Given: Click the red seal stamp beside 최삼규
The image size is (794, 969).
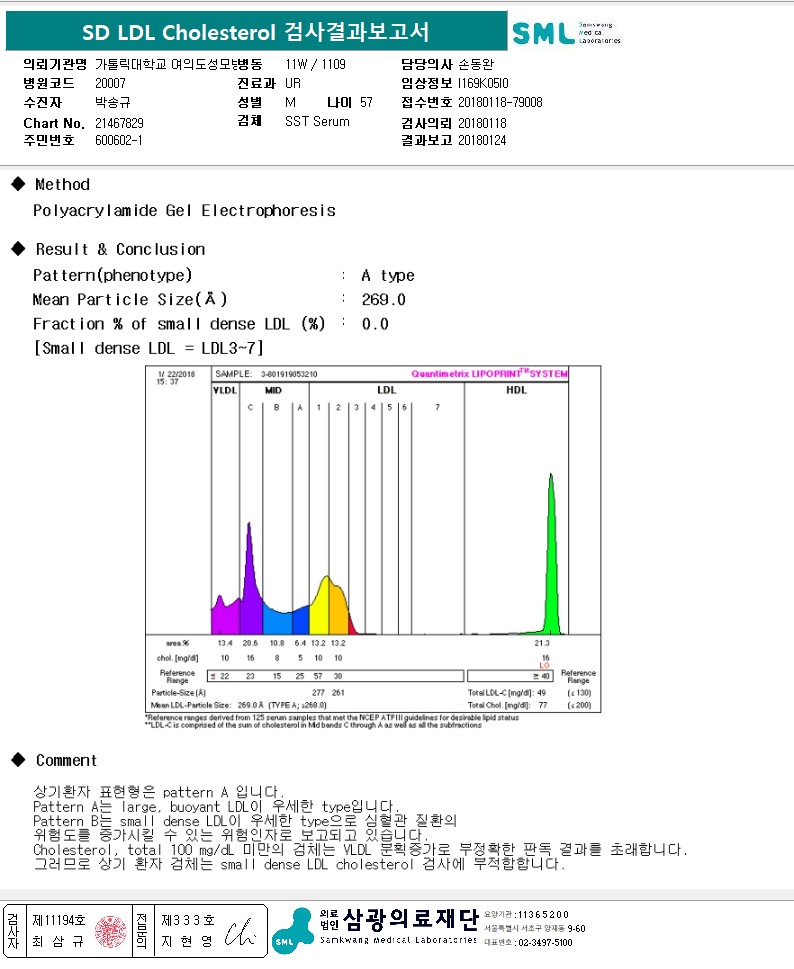Looking at the screenshot, I should (111, 931).
